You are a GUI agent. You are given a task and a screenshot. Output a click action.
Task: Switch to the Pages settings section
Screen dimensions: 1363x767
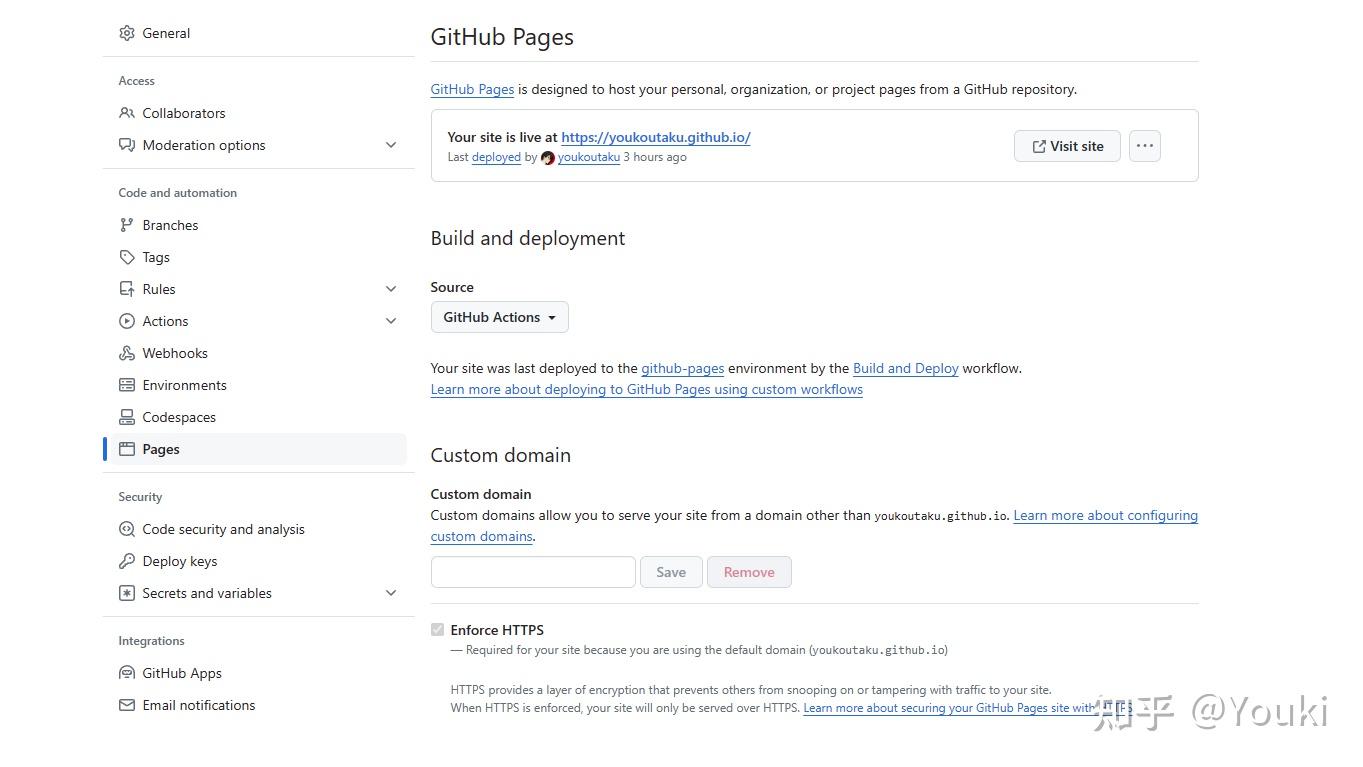(160, 449)
